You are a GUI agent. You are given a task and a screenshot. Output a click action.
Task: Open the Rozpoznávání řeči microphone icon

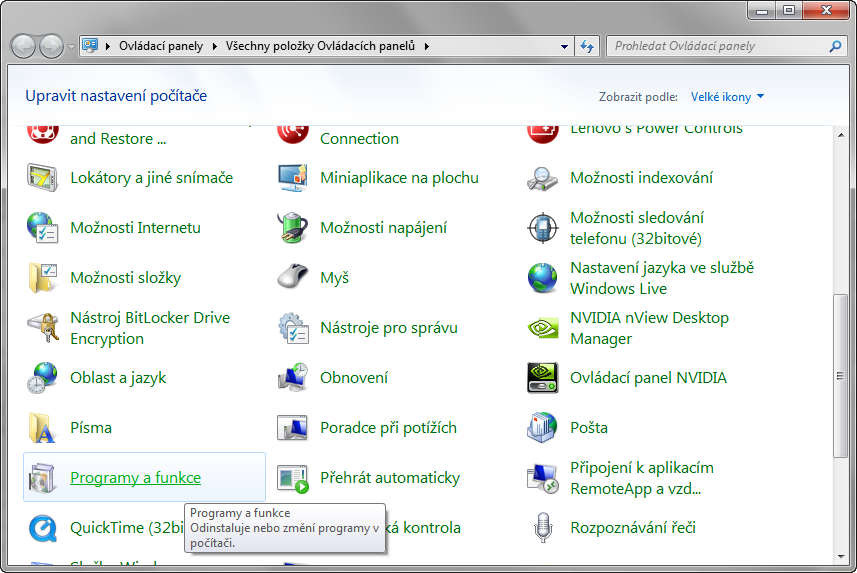(542, 528)
